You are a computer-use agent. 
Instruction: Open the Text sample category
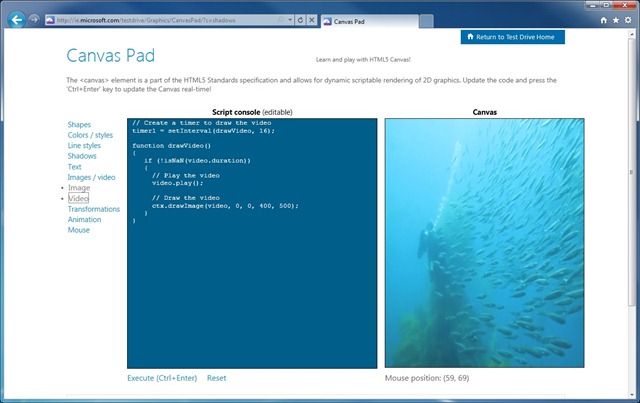[x=74, y=167]
